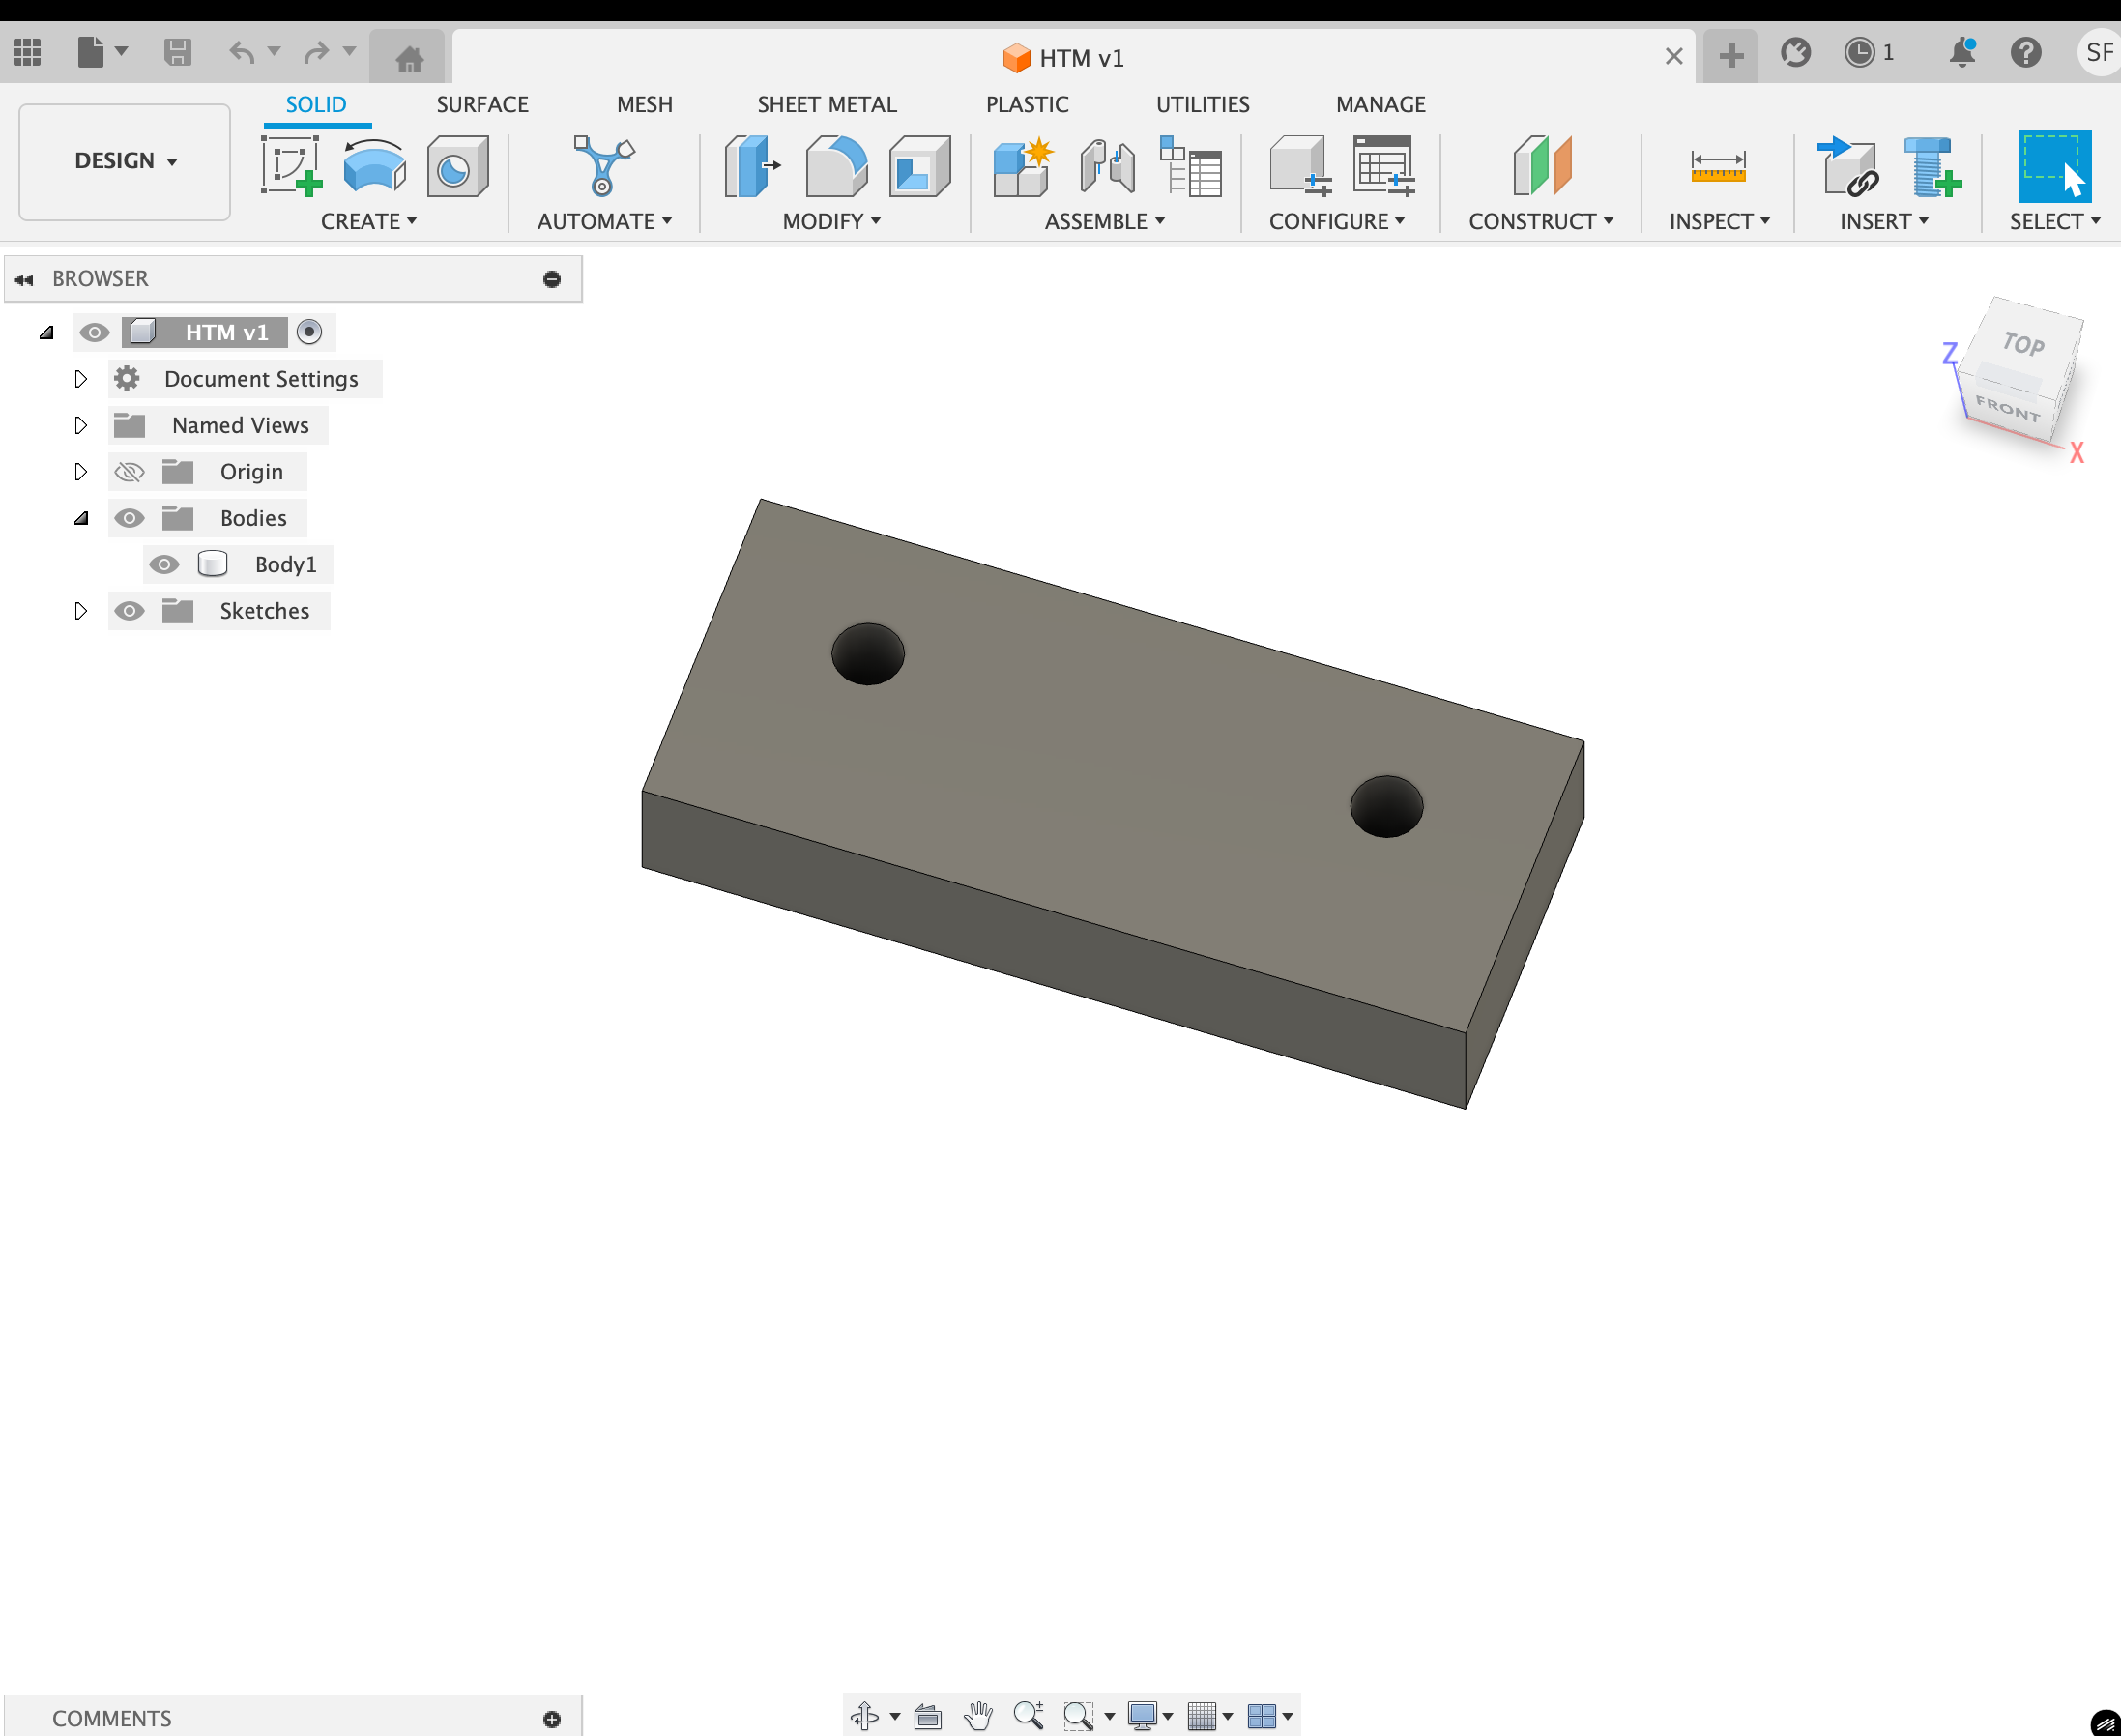This screenshot has height=1736, width=2121.
Task: Open the DESIGN workspace dropdown
Action: click(x=125, y=161)
